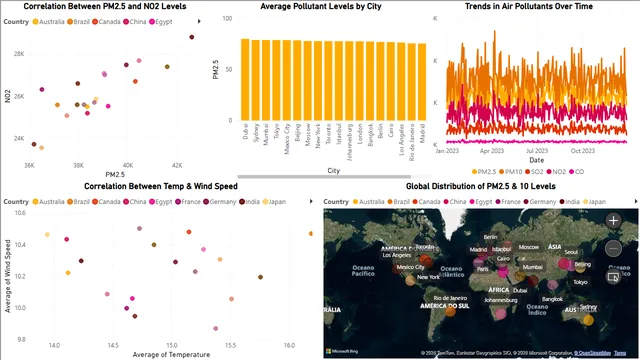
Task: Click the Mumbai label on the map
Action: pos(533,267)
